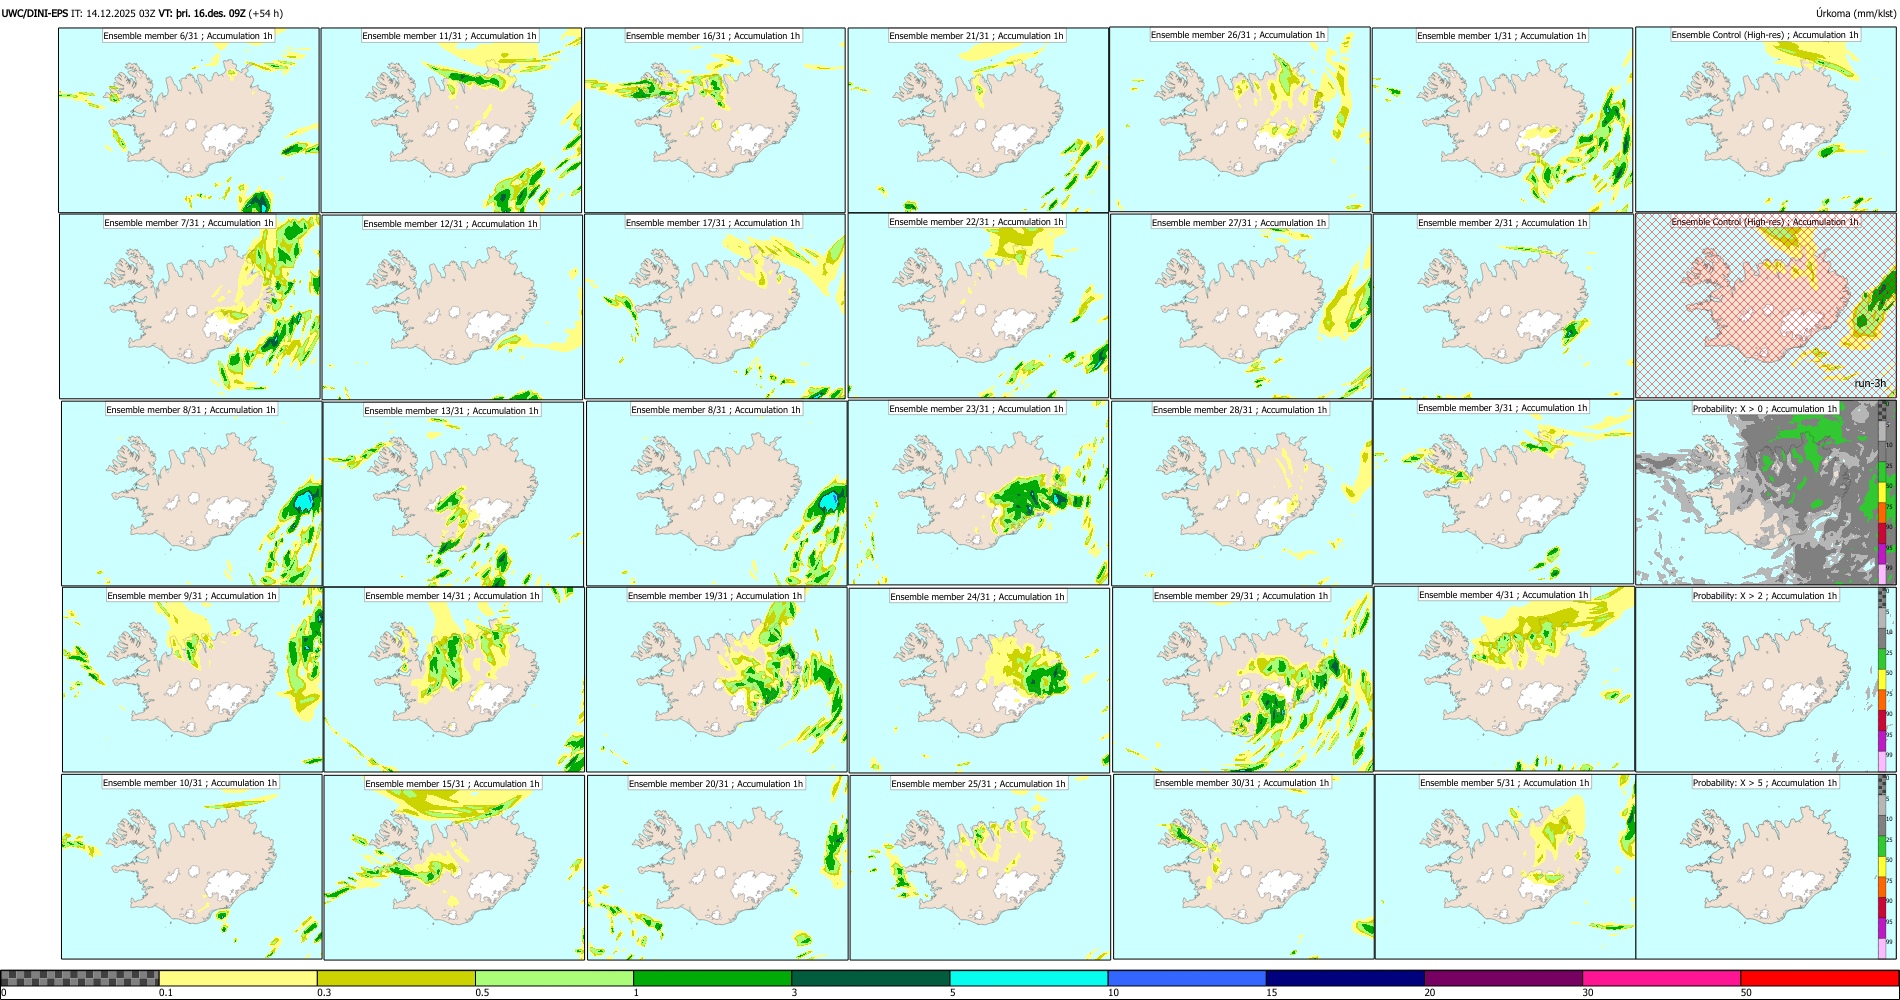Open the Ensemble member 21/31 map panel
This screenshot has height=1000, width=1900.
click(977, 120)
